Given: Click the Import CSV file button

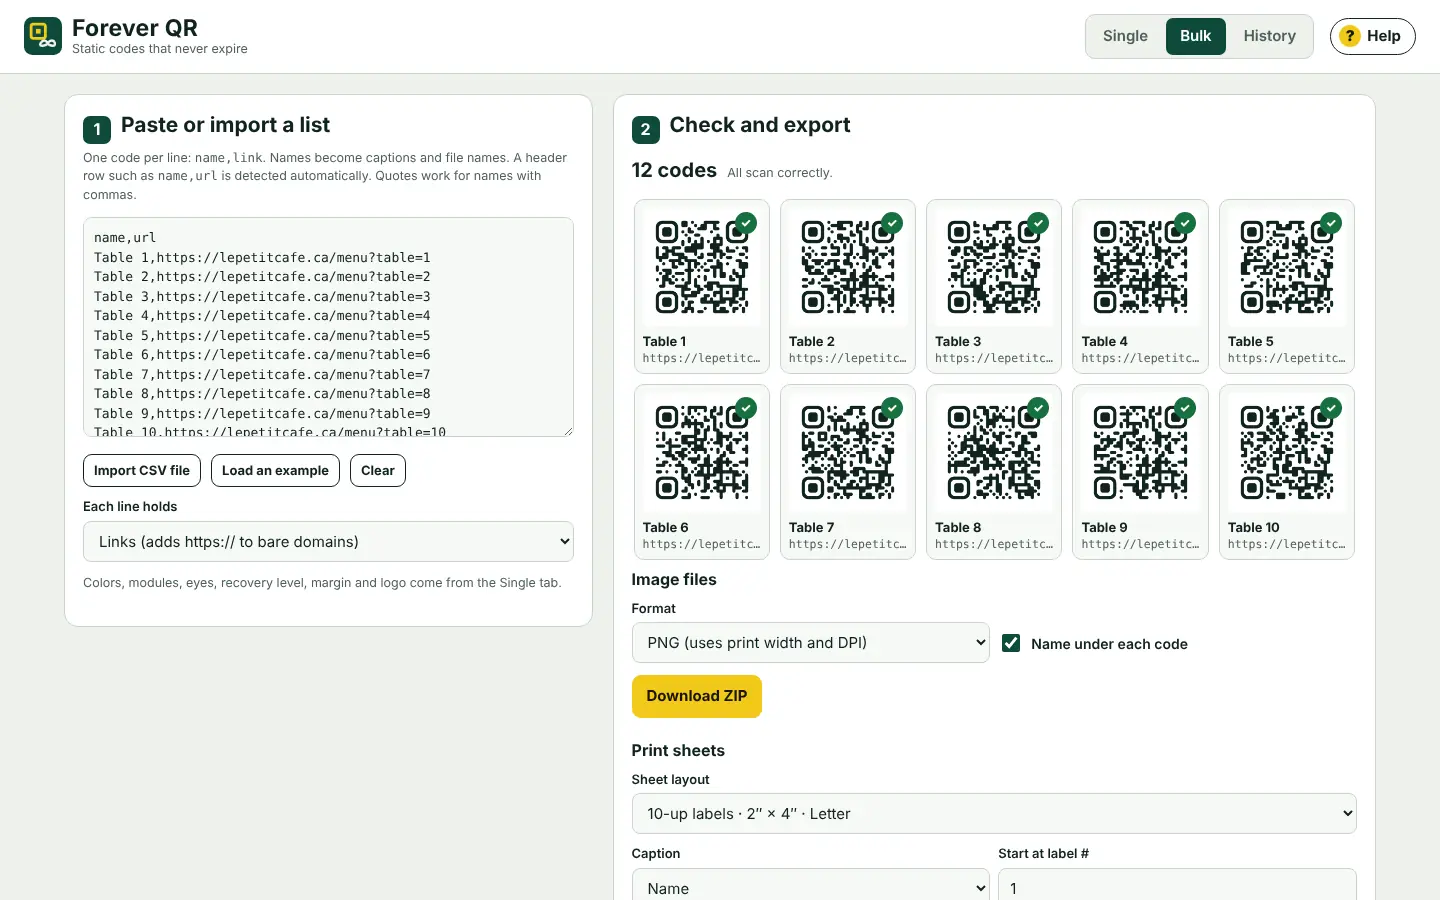Looking at the screenshot, I should point(142,471).
